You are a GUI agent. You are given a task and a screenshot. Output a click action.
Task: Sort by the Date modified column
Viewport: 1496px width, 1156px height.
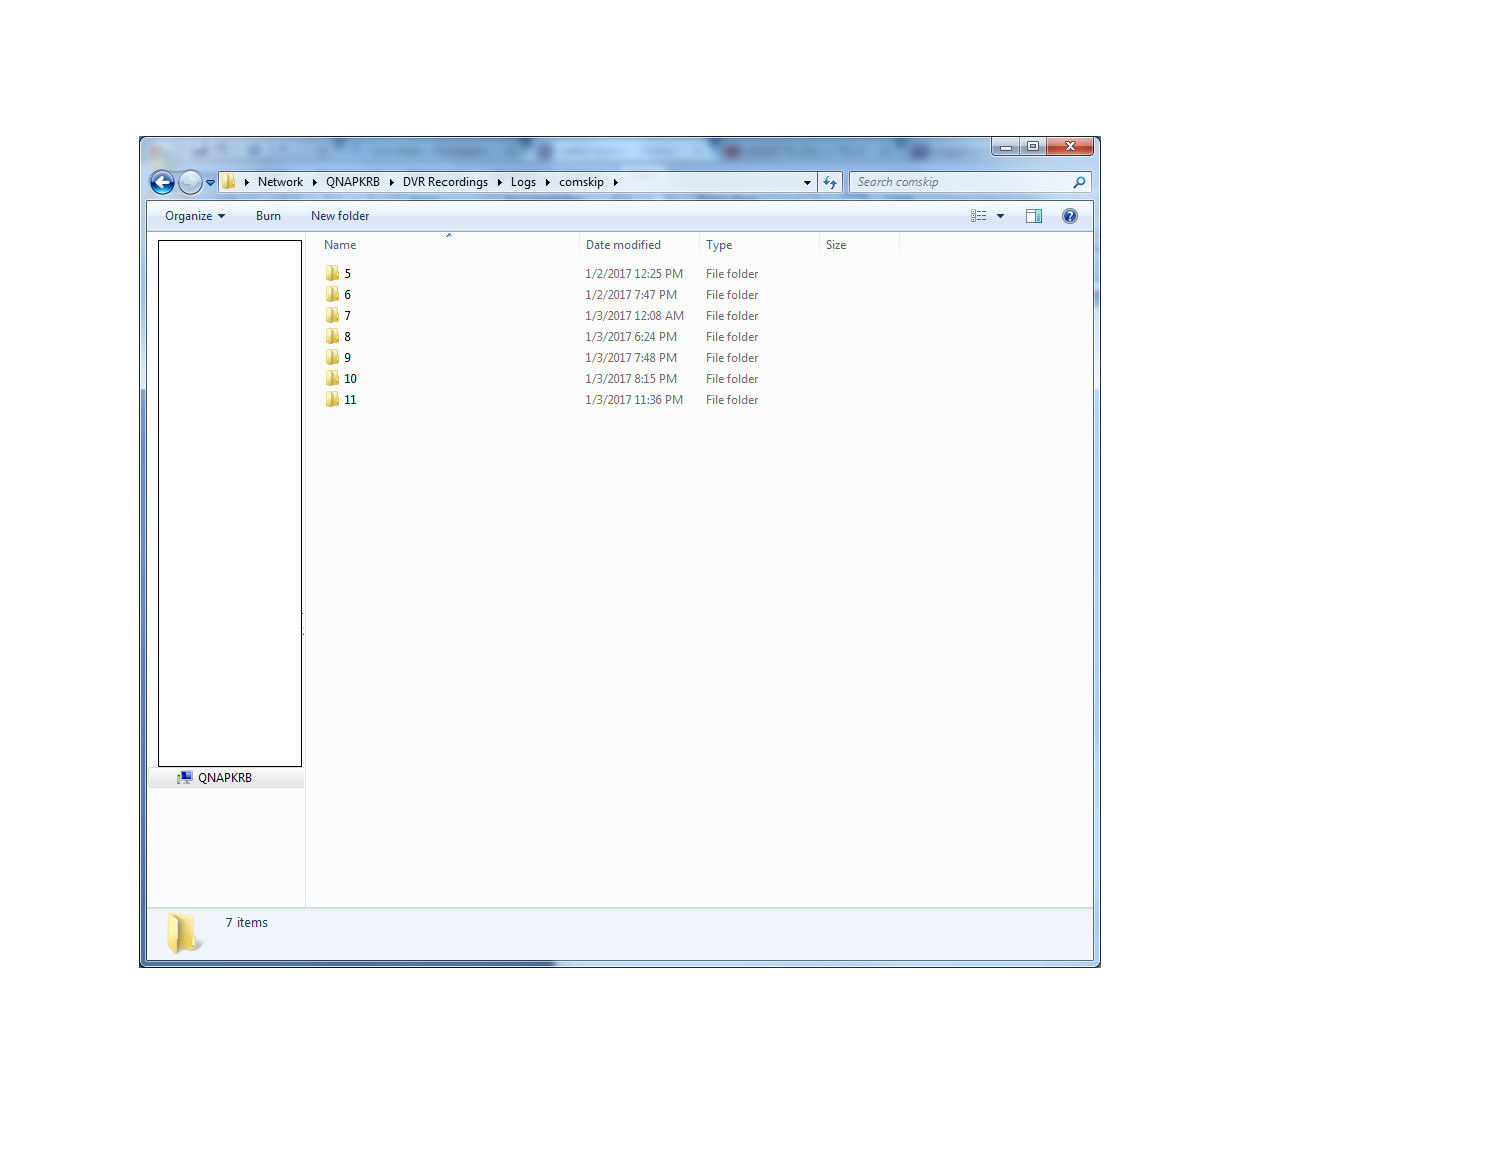[x=623, y=245]
